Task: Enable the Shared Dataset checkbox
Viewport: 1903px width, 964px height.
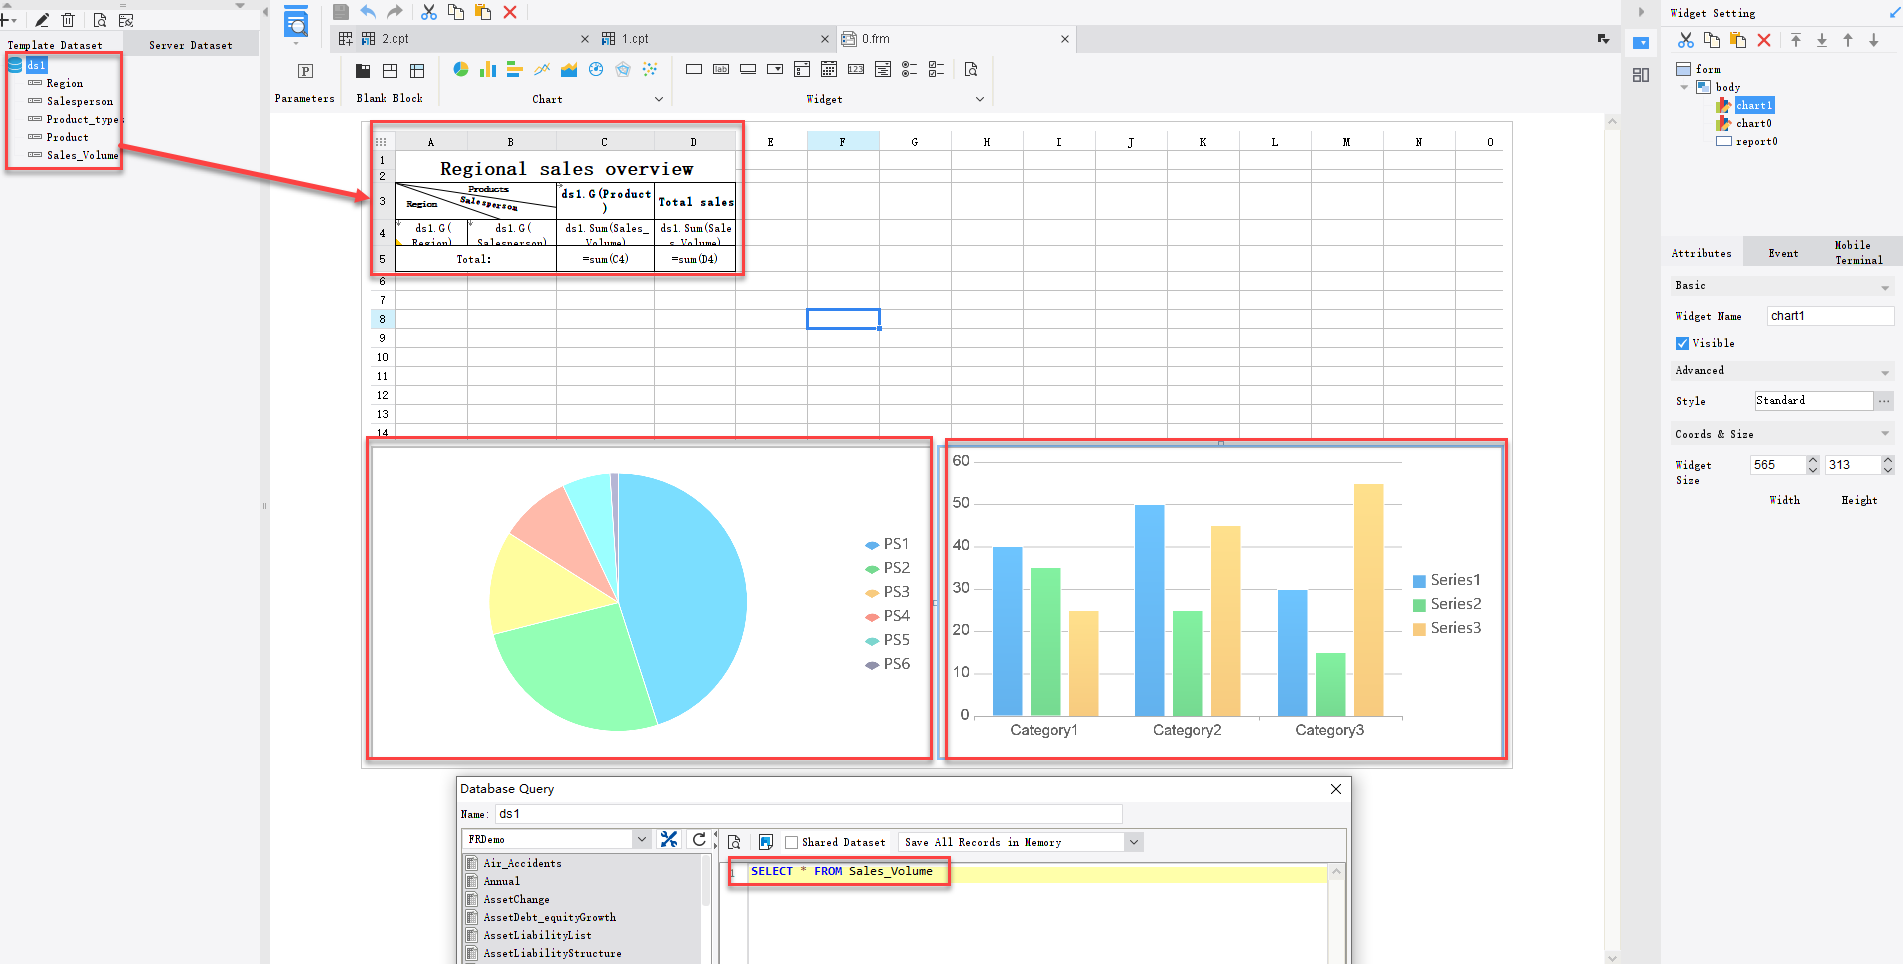Action: (x=791, y=842)
